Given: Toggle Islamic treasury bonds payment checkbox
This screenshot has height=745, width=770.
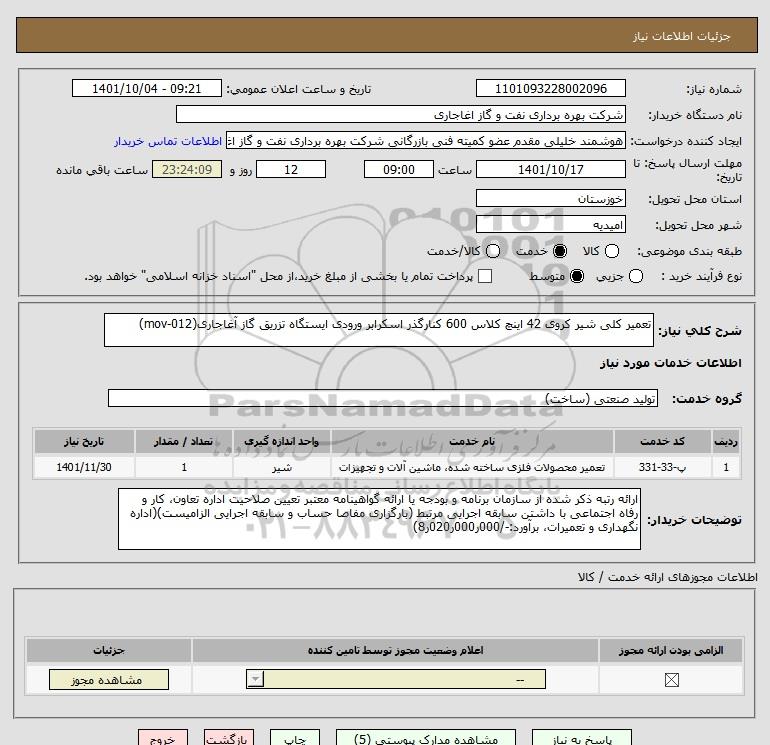Looking at the screenshot, I should coord(485,276).
